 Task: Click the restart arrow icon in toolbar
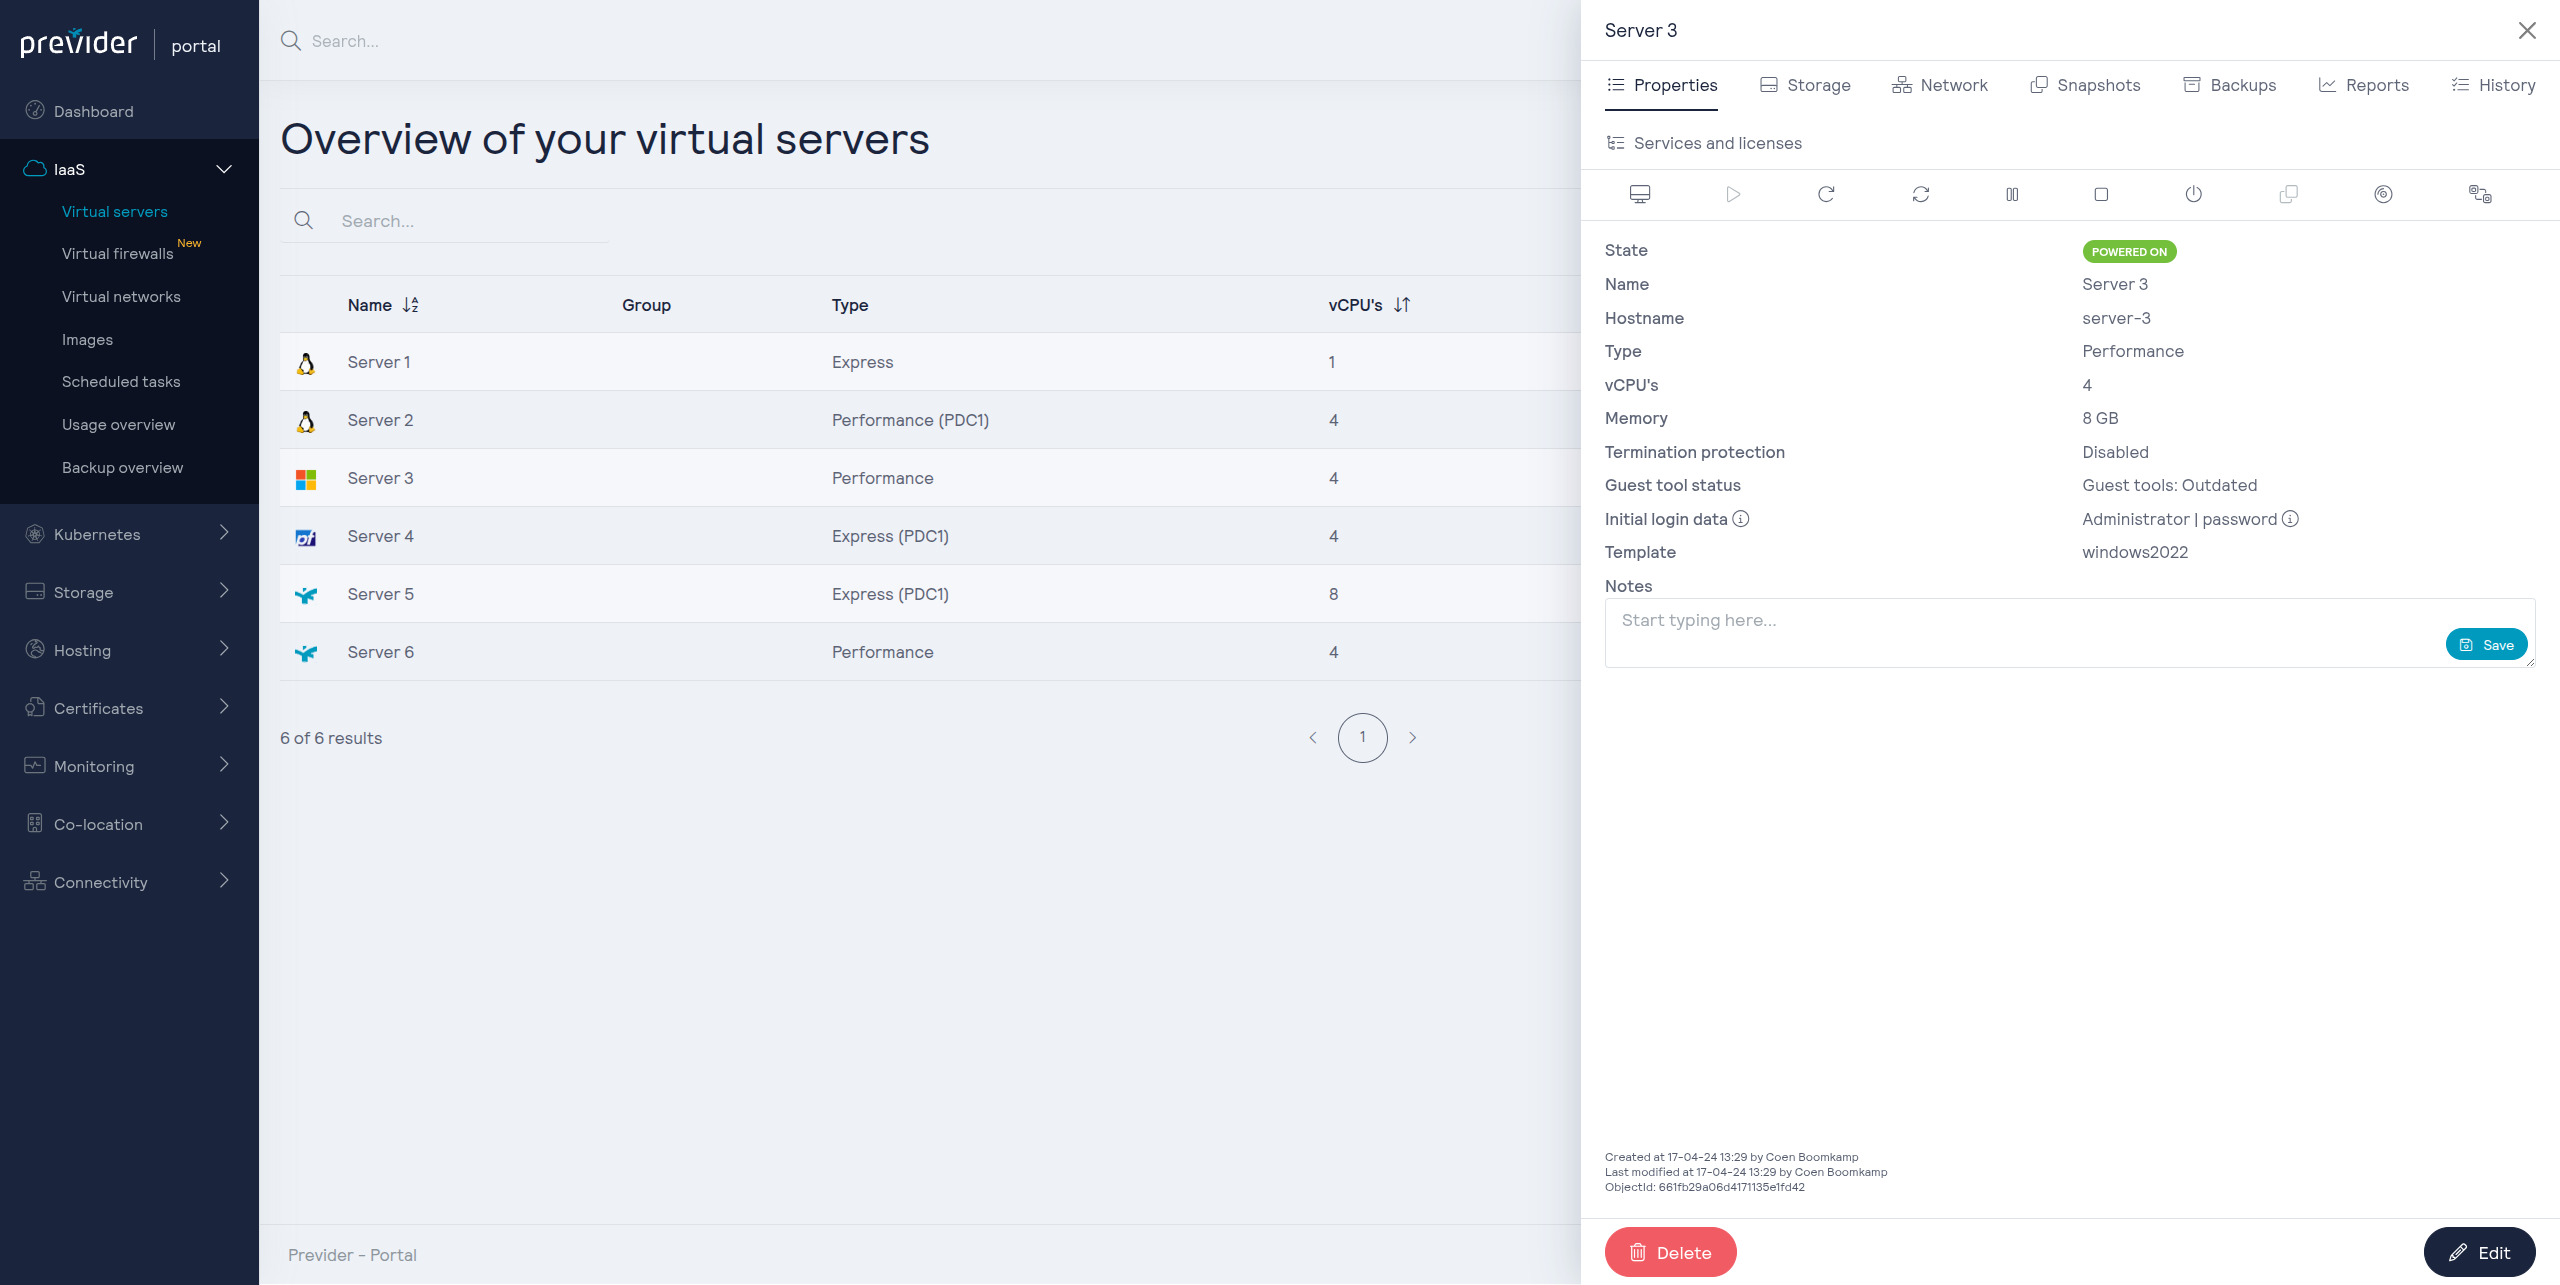1826,194
